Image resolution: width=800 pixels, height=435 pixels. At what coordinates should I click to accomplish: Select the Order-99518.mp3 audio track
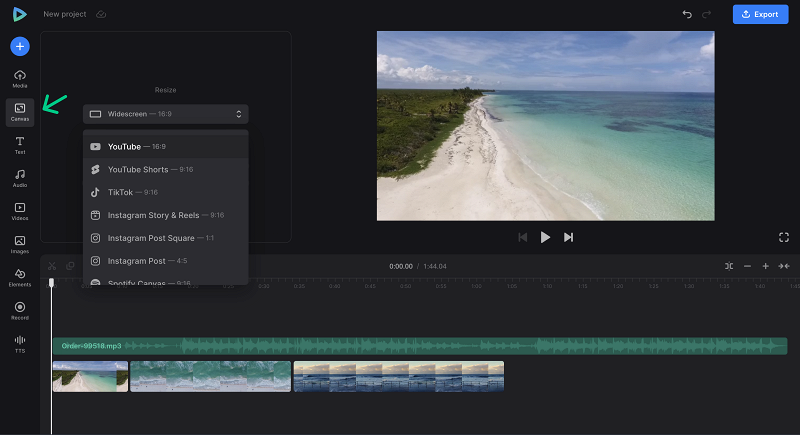(420, 346)
